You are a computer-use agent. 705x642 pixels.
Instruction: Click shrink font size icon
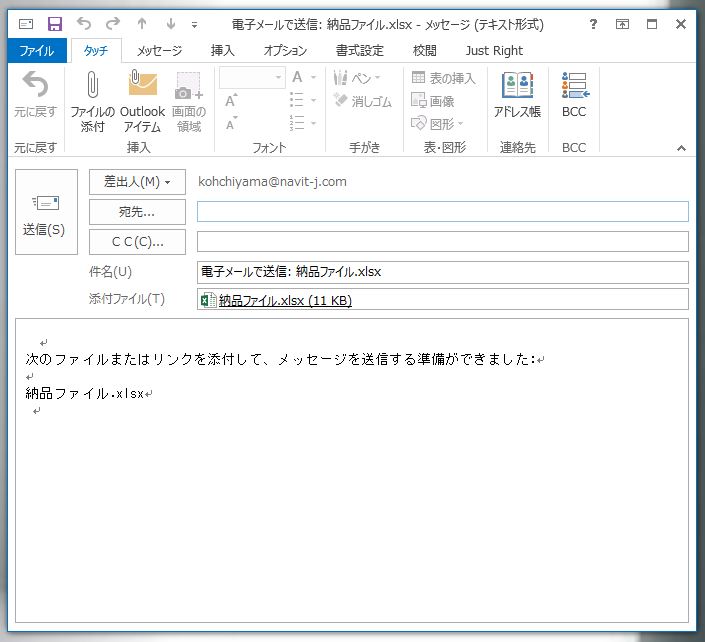[x=231, y=123]
